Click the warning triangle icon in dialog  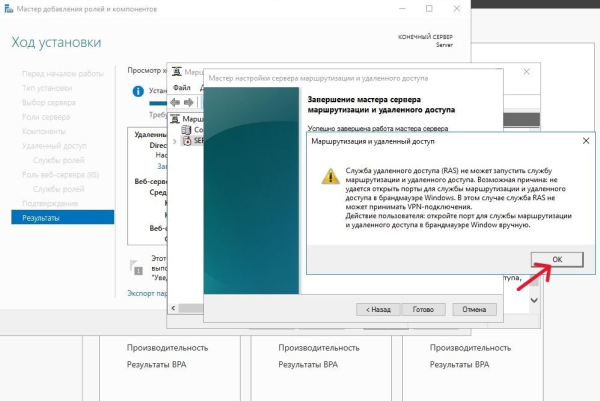[330, 176]
